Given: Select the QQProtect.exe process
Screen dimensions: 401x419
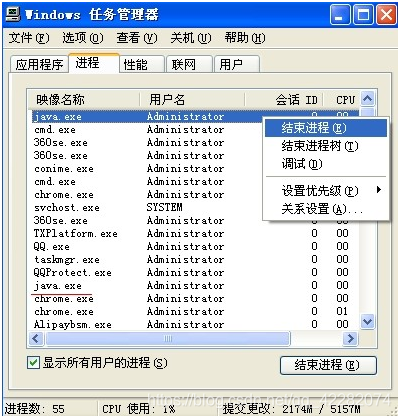Looking at the screenshot, I should (x=72, y=273).
